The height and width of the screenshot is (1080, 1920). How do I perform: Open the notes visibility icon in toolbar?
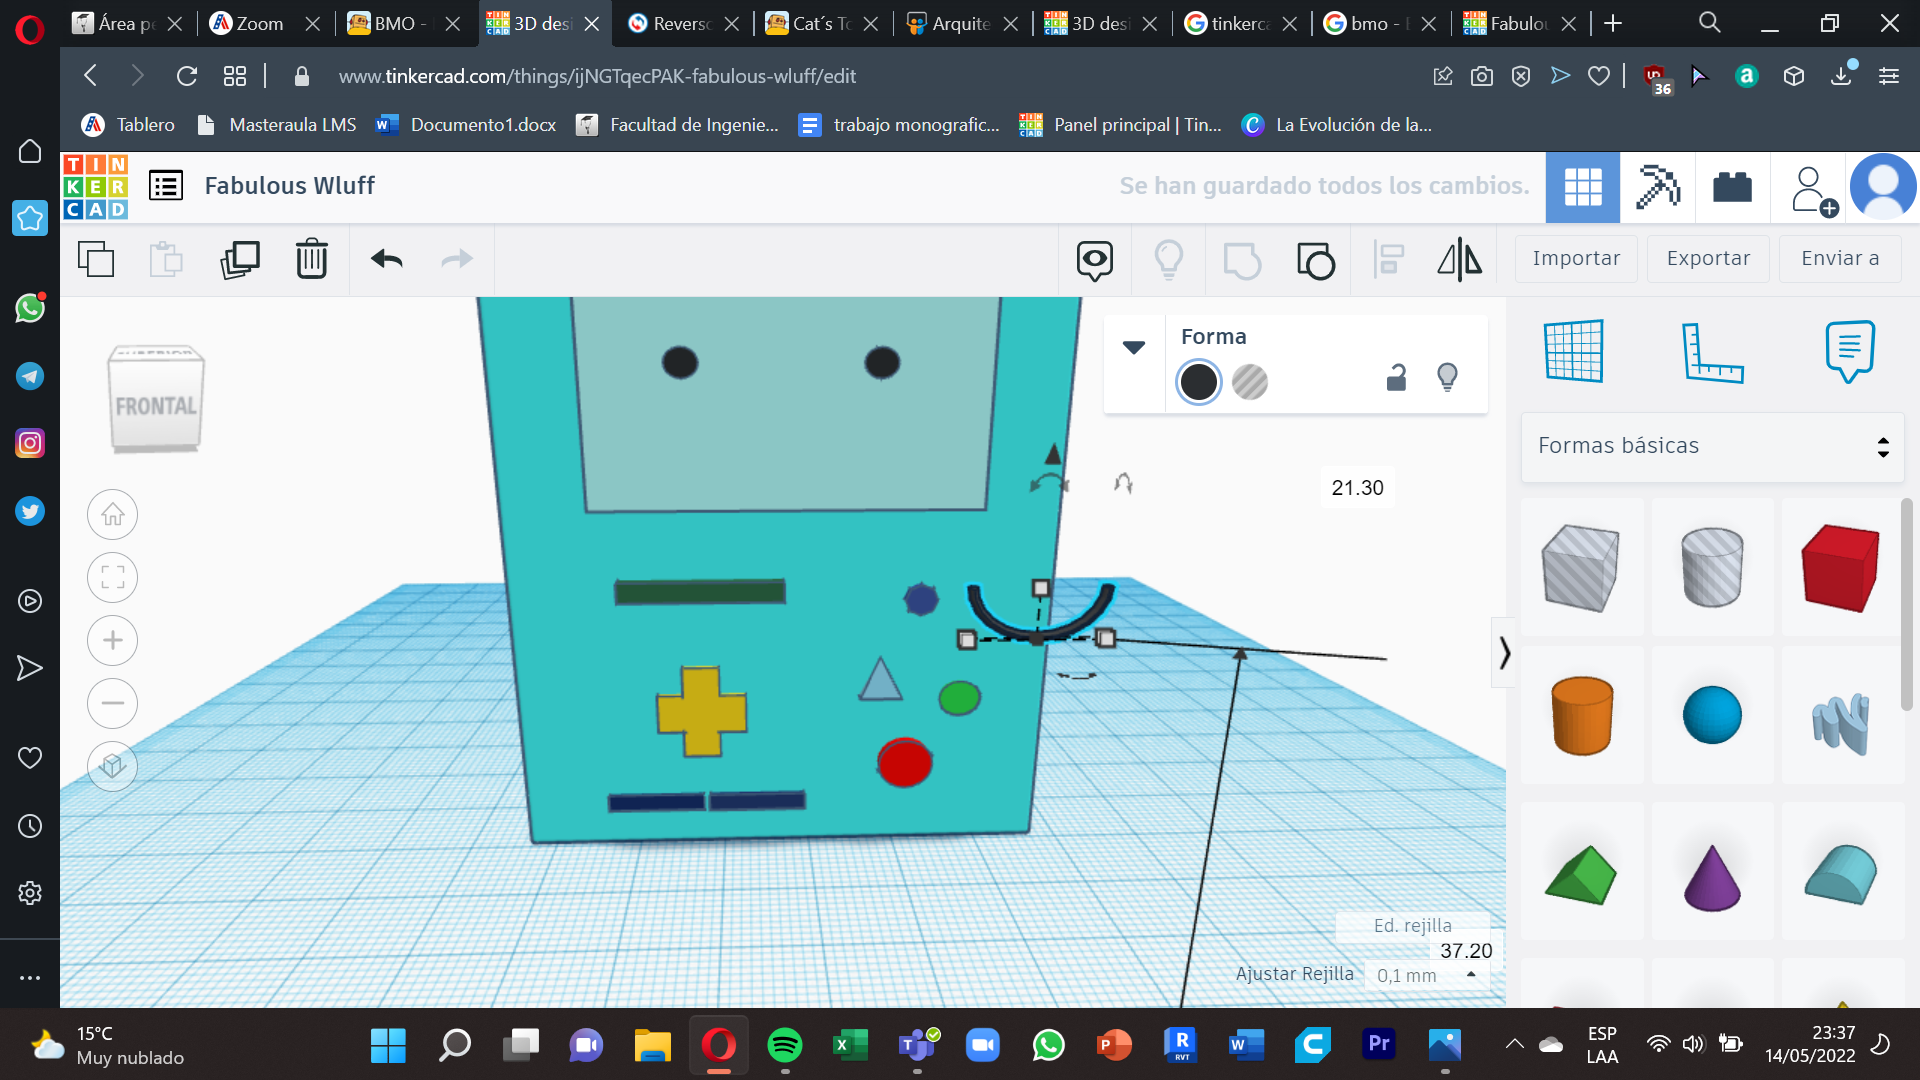click(x=1095, y=260)
